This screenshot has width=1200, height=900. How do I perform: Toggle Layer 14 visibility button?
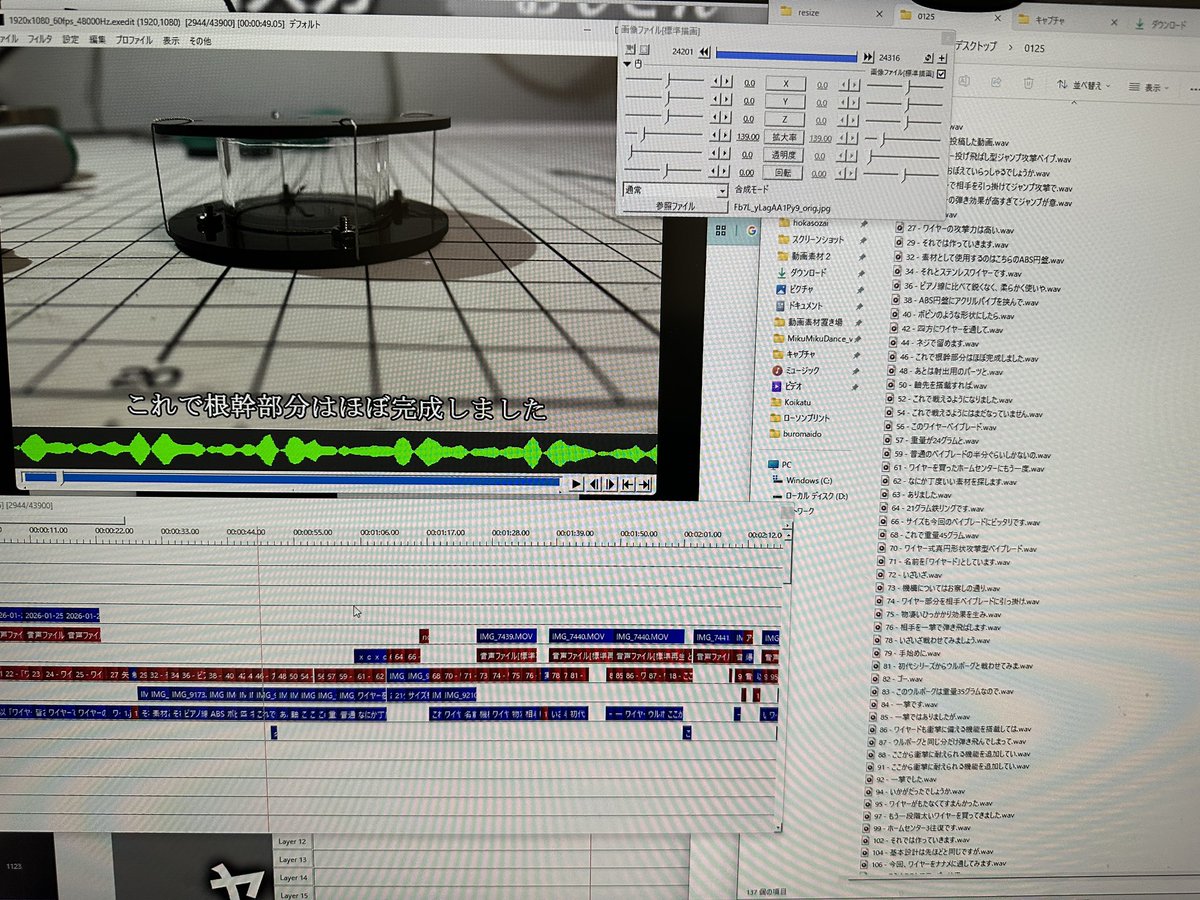[292, 877]
